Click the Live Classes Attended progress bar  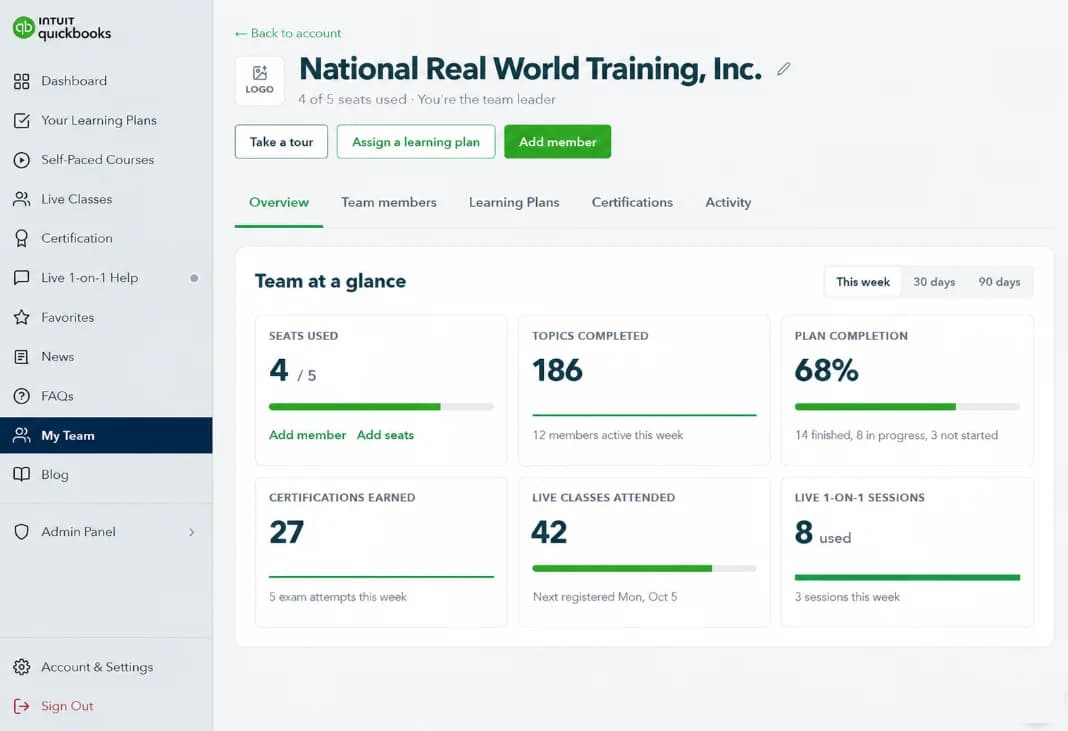(x=644, y=568)
